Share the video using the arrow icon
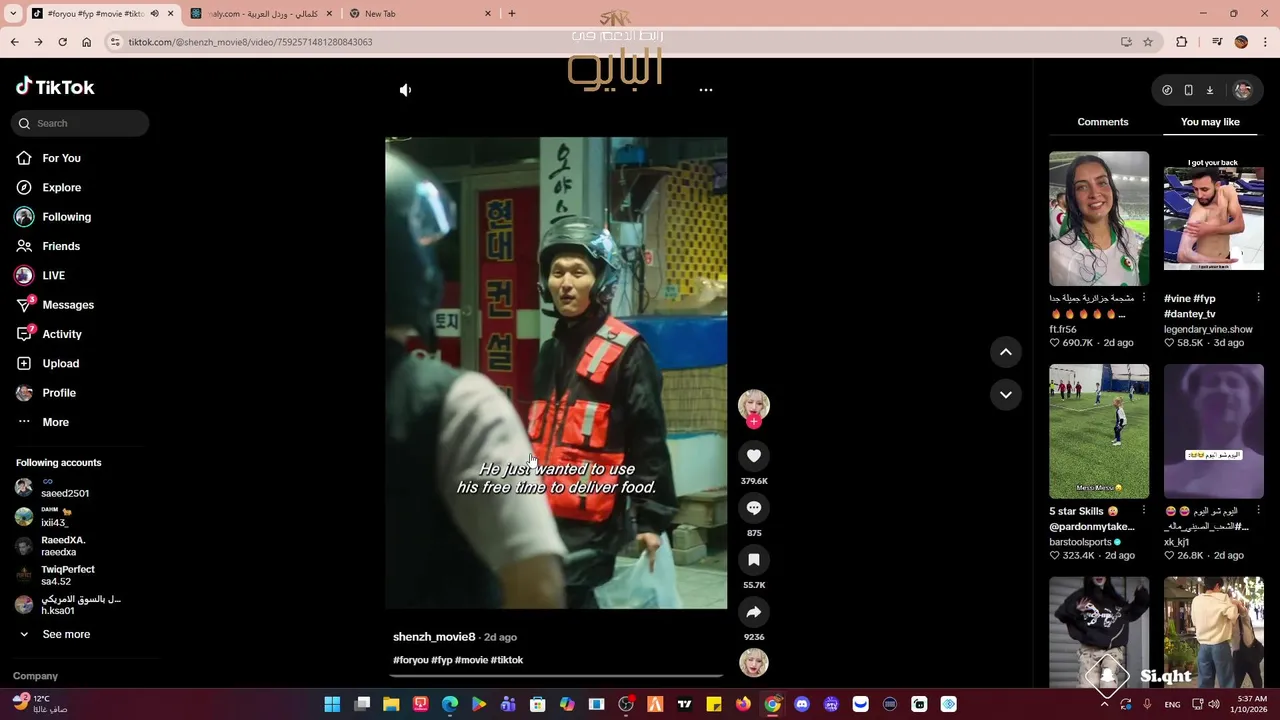The image size is (1280, 720). [x=754, y=612]
